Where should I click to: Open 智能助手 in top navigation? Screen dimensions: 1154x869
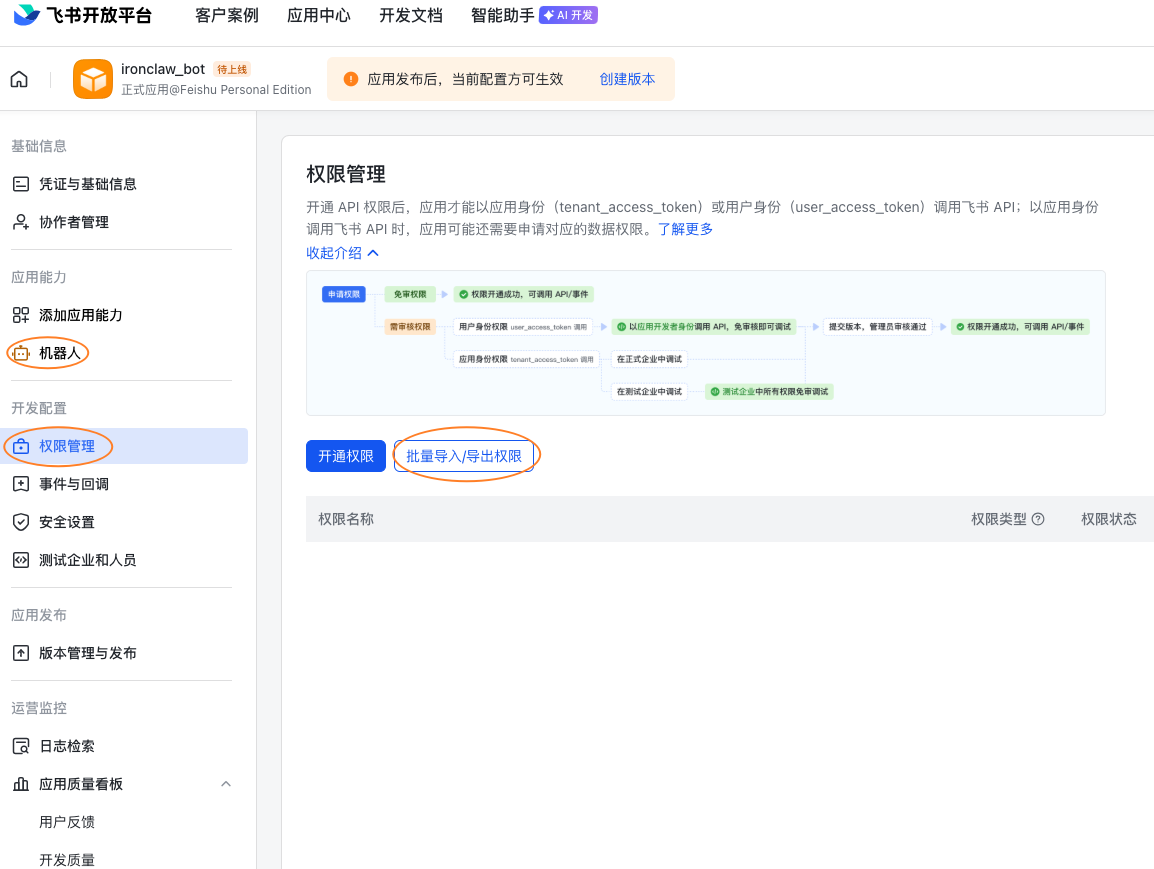[503, 15]
